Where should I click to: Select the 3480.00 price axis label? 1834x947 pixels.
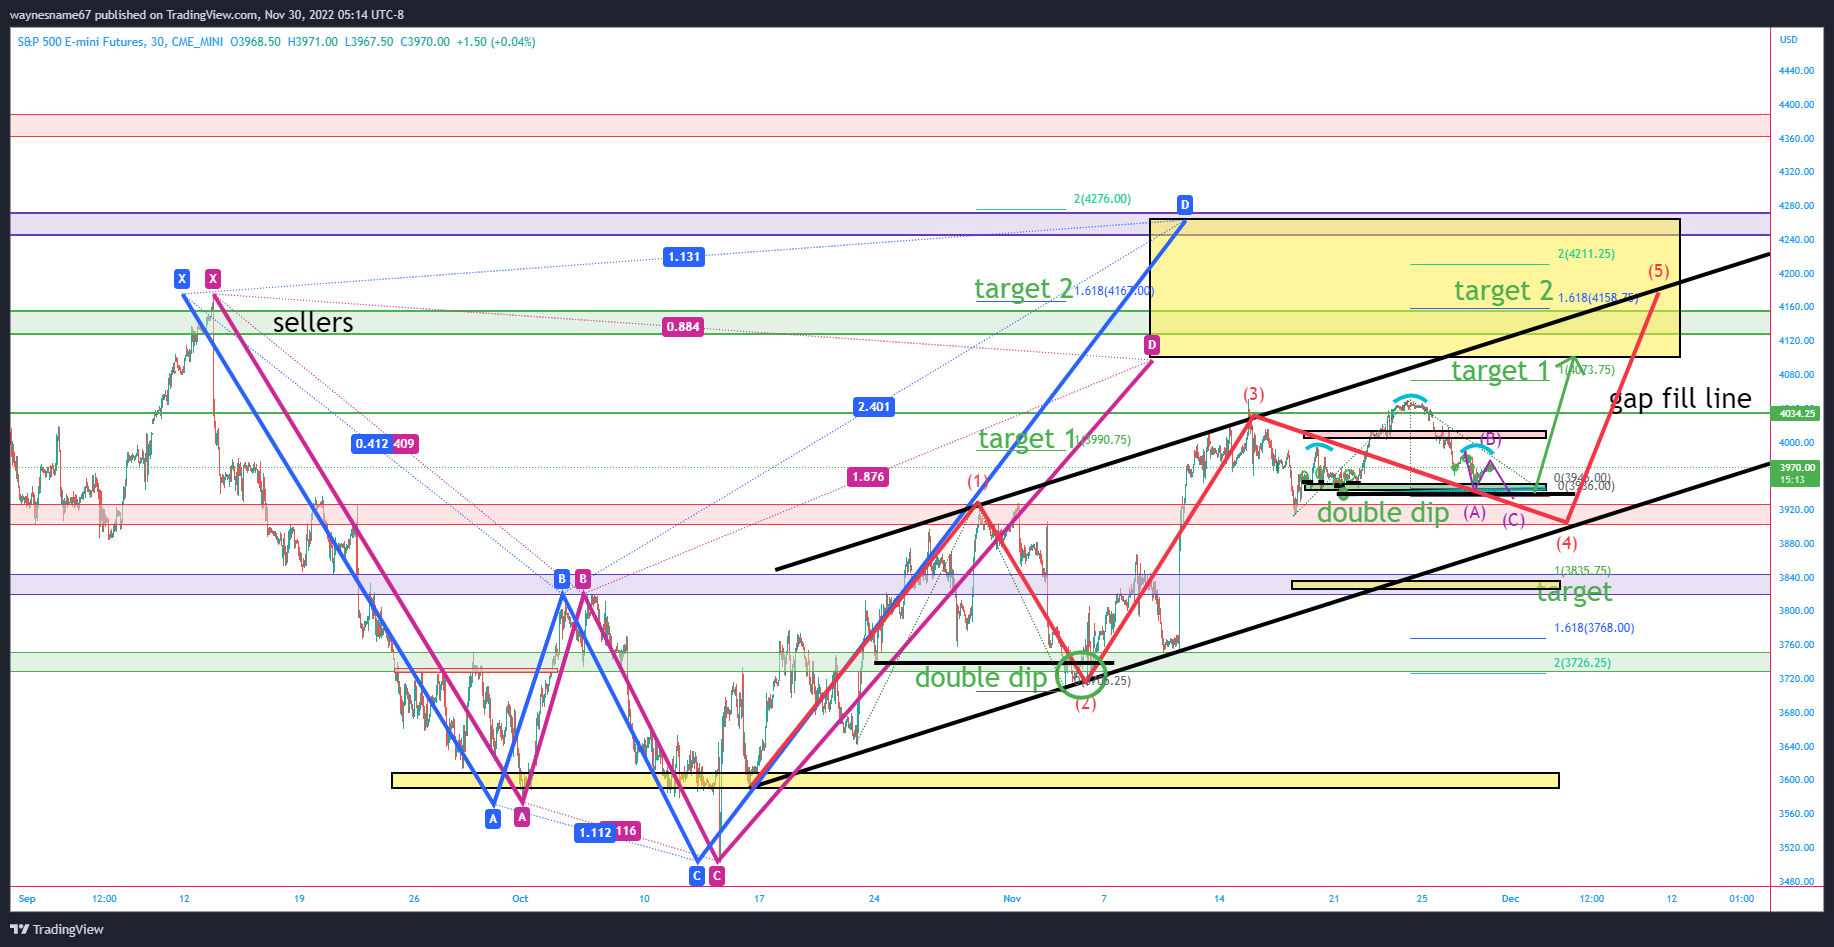tap(1796, 882)
